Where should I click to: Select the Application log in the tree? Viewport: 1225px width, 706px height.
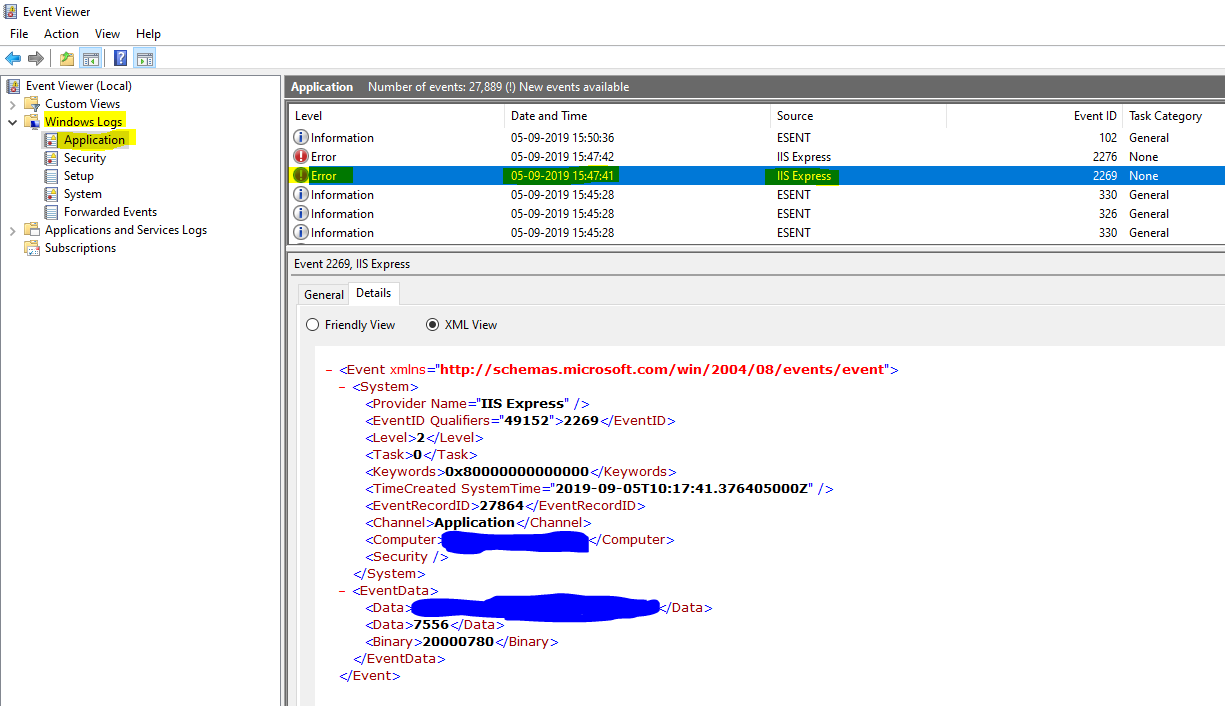coord(94,140)
